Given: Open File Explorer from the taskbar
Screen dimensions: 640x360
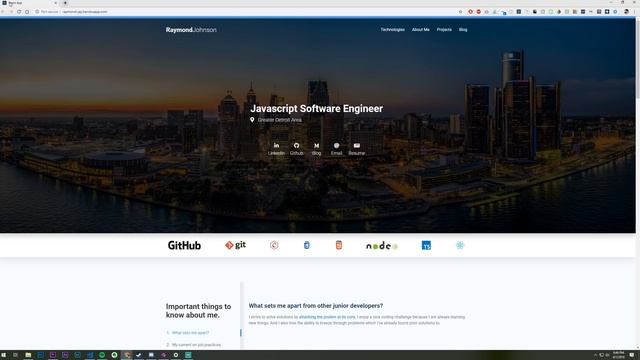Looking at the screenshot, I should pos(28,355).
